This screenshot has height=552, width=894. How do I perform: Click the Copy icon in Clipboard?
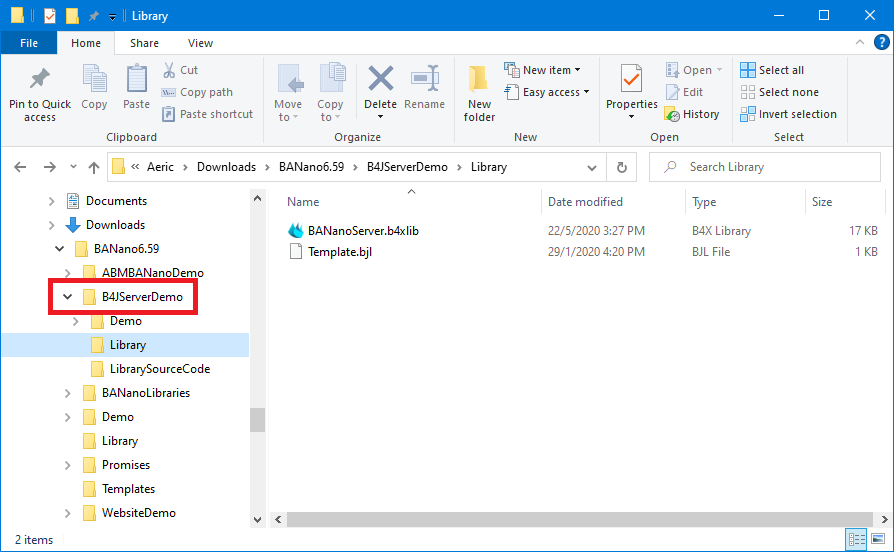94,79
